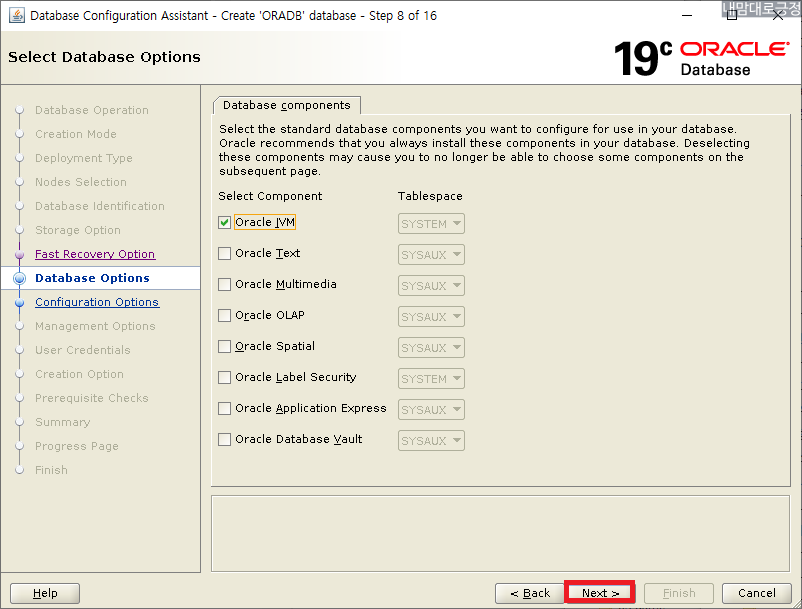This screenshot has height=609, width=802.
Task: Enable the Oracle OLAP component checkbox
Action: click(x=224, y=315)
